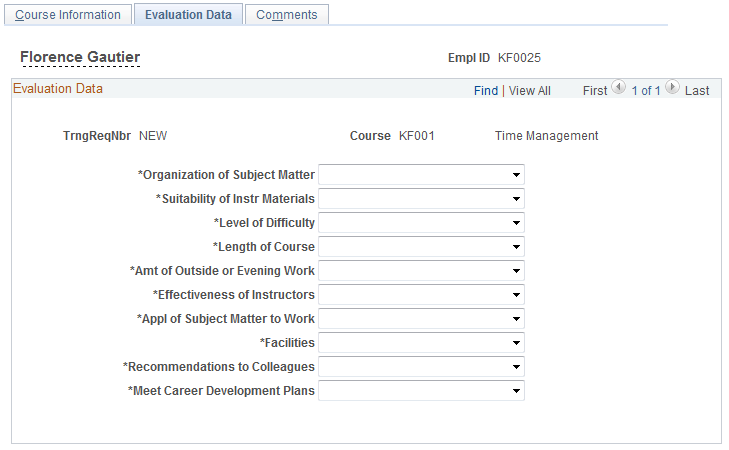
Task: Go to the next row using the arrow icon
Action: (672, 87)
